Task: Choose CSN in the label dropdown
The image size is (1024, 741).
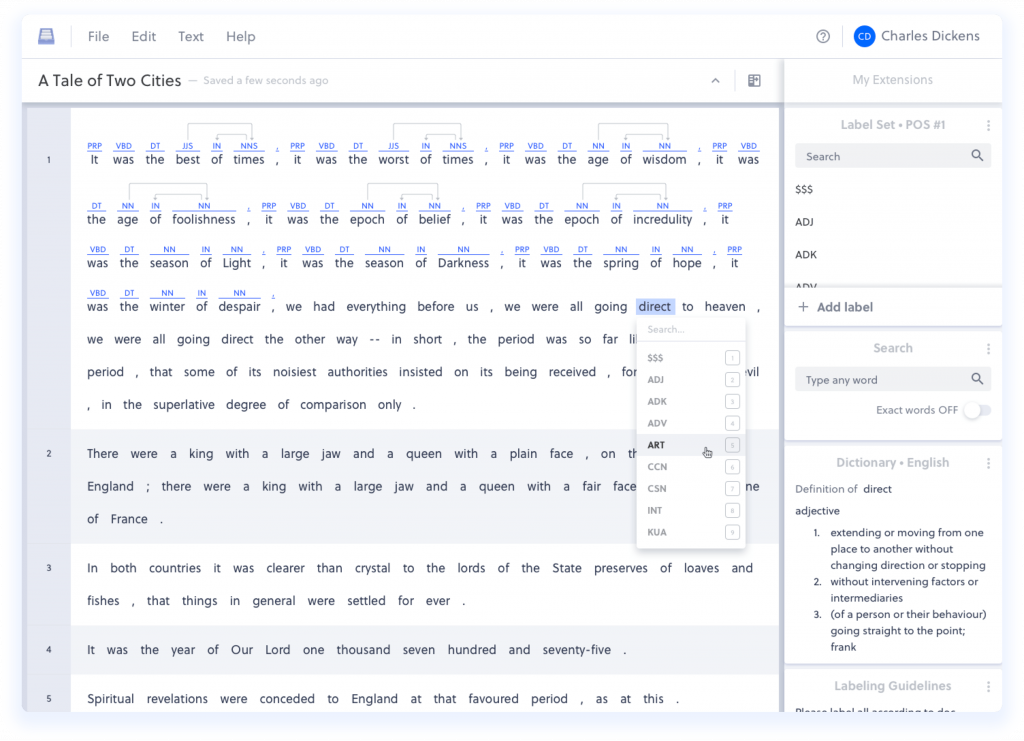Action: tap(691, 488)
